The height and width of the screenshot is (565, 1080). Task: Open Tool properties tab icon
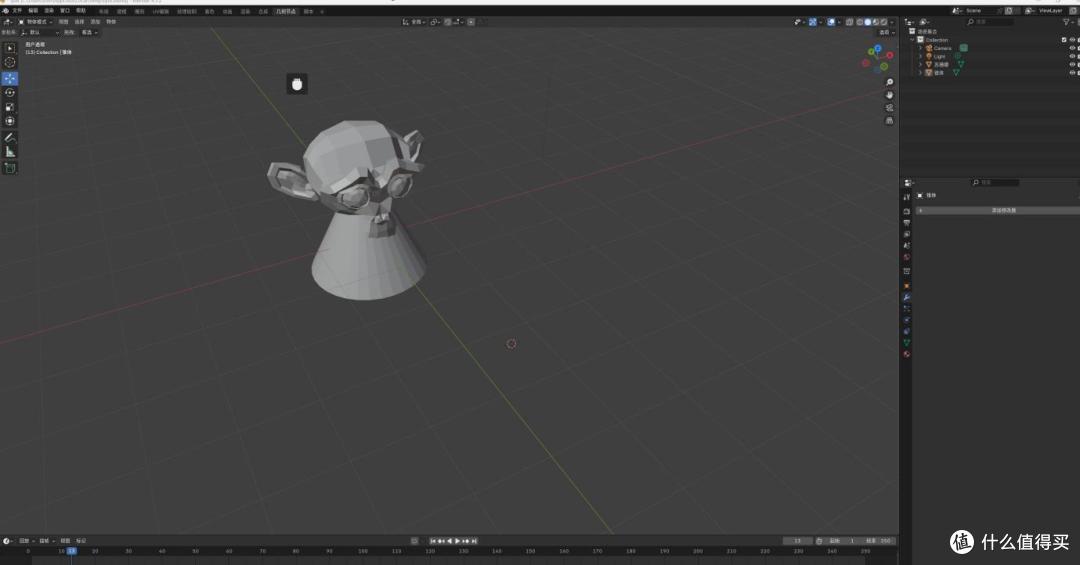[x=906, y=197]
